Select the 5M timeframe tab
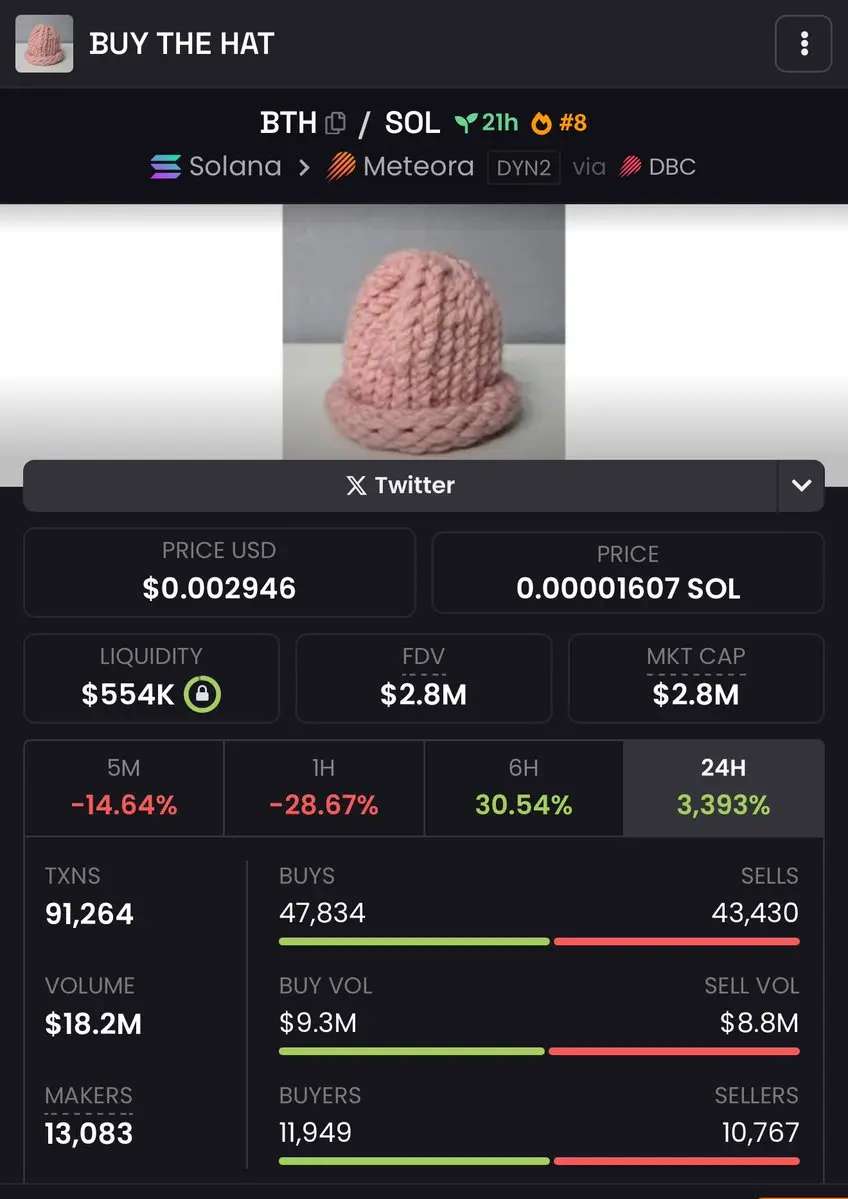 click(x=124, y=788)
